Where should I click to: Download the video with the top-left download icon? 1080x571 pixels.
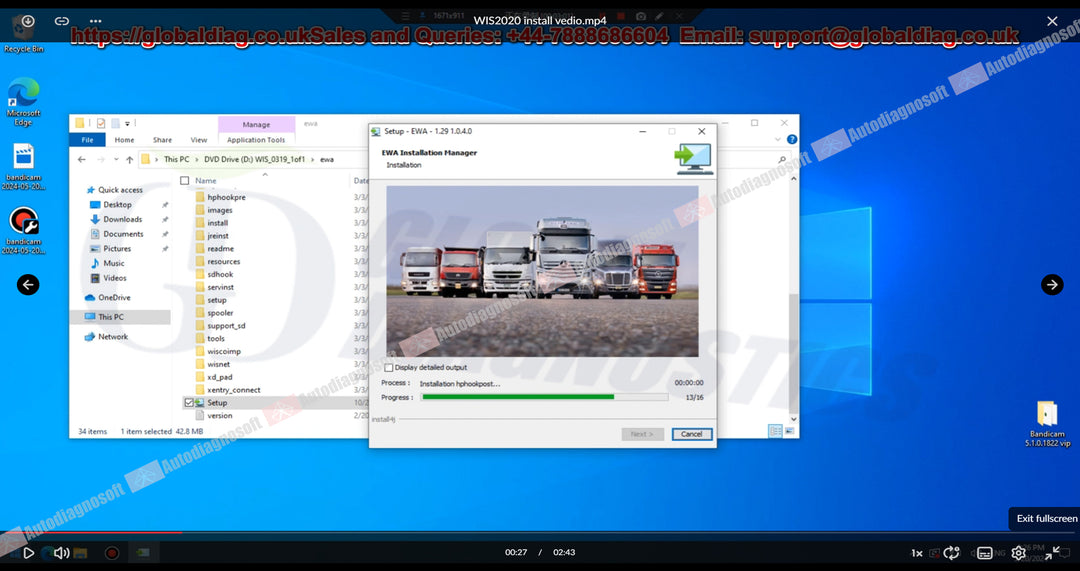[x=28, y=21]
